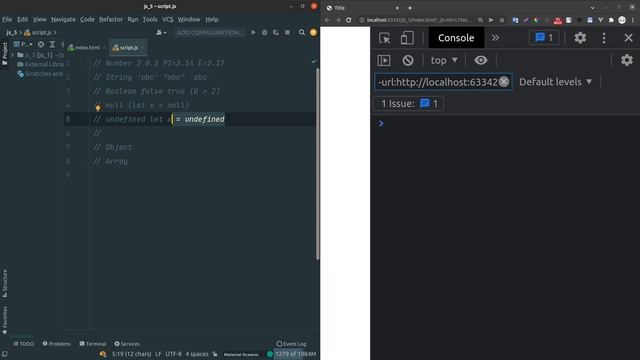Open Chrome tab search chevron

coord(592,8)
